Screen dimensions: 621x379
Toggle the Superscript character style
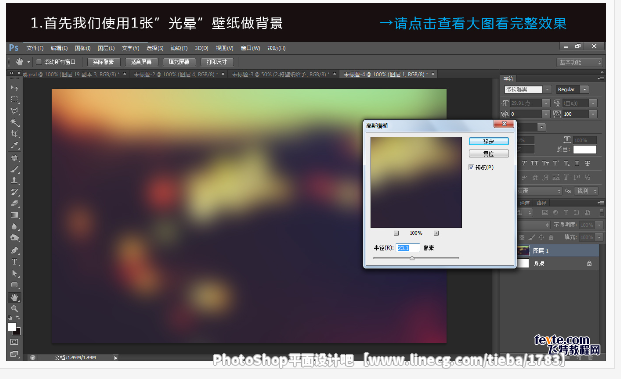pos(556,163)
